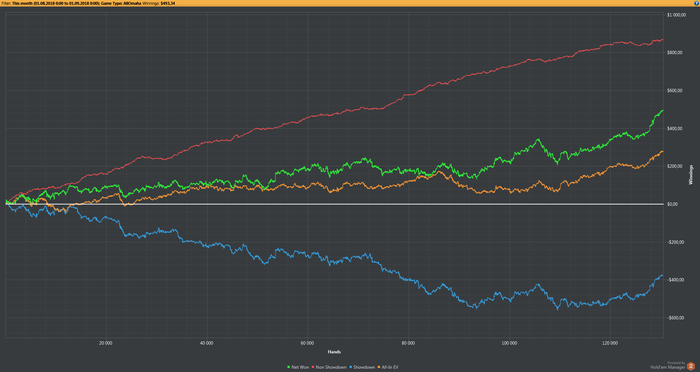Click the 'Showdown' legend label
The image size is (700, 372).
[x=364, y=367]
